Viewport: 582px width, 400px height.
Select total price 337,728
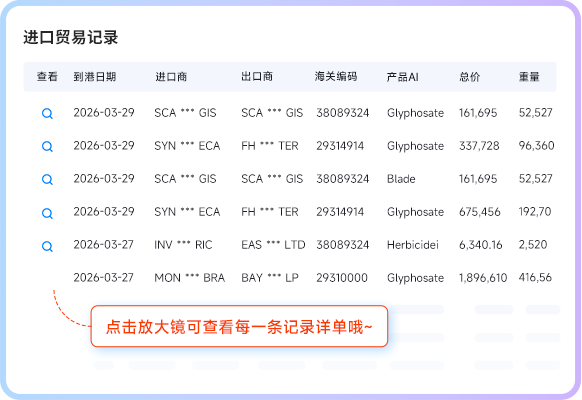[x=479, y=146]
